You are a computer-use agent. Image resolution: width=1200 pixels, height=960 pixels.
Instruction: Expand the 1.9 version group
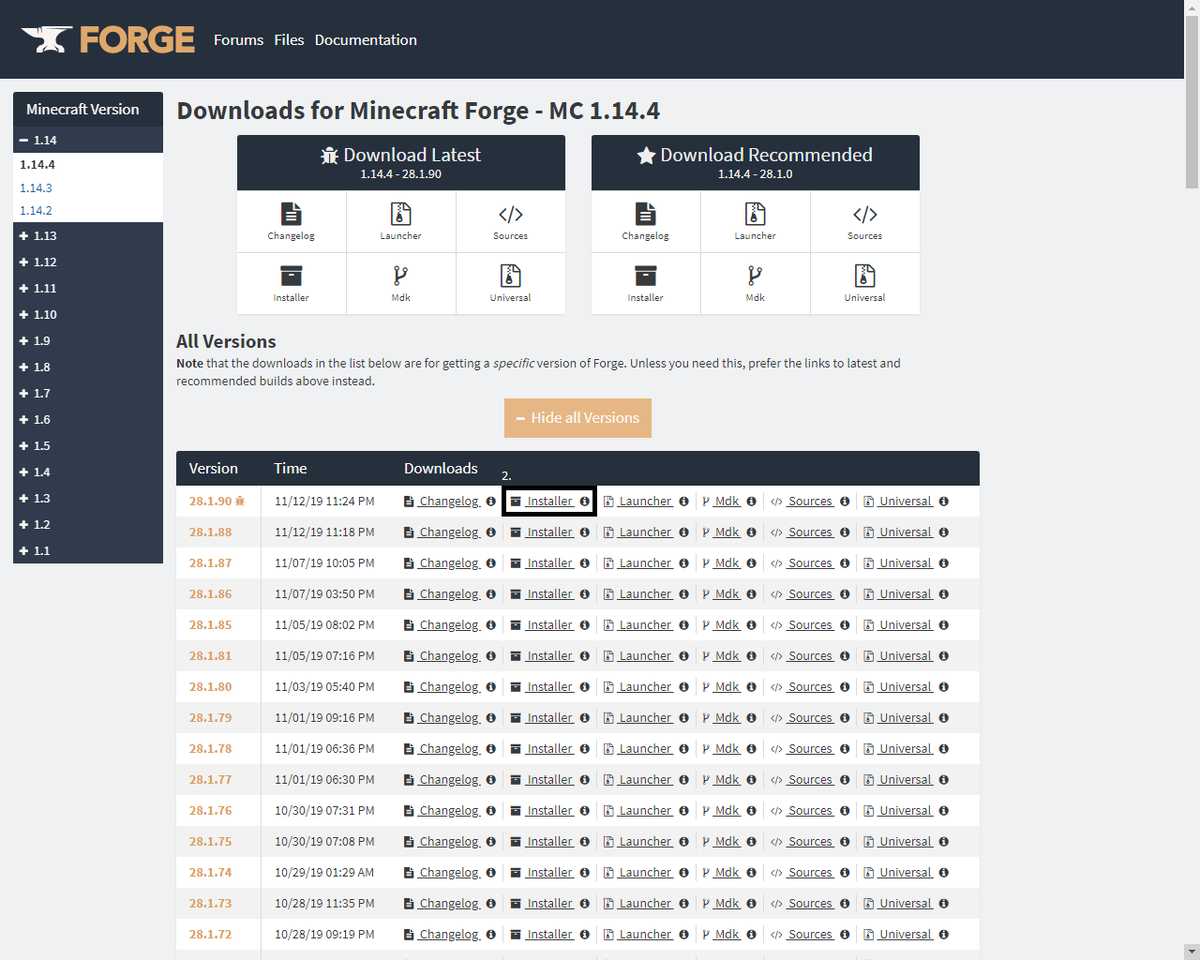point(88,341)
